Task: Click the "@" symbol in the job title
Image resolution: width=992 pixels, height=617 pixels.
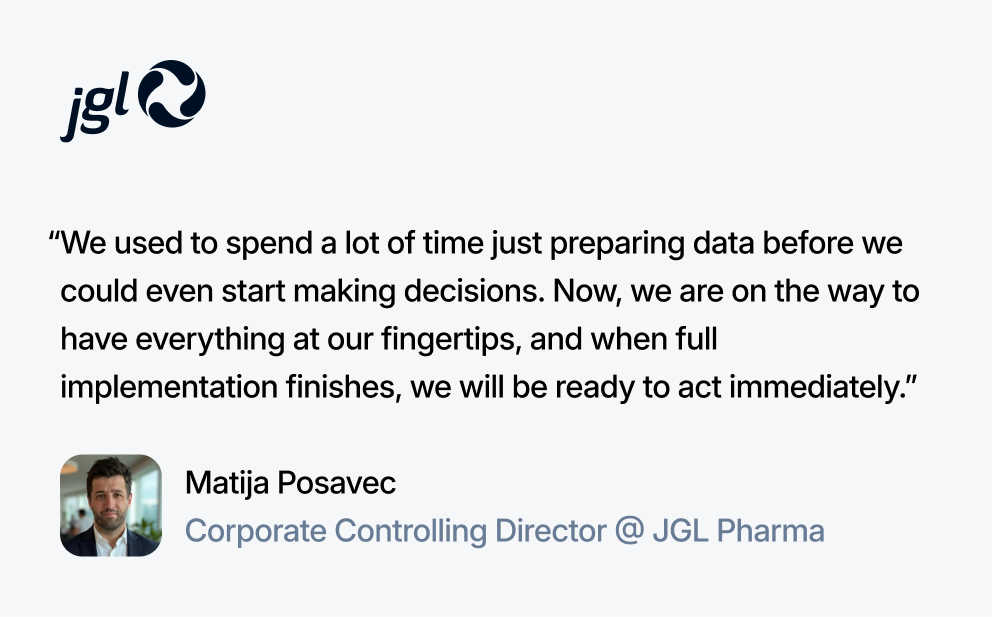Action: (x=629, y=530)
